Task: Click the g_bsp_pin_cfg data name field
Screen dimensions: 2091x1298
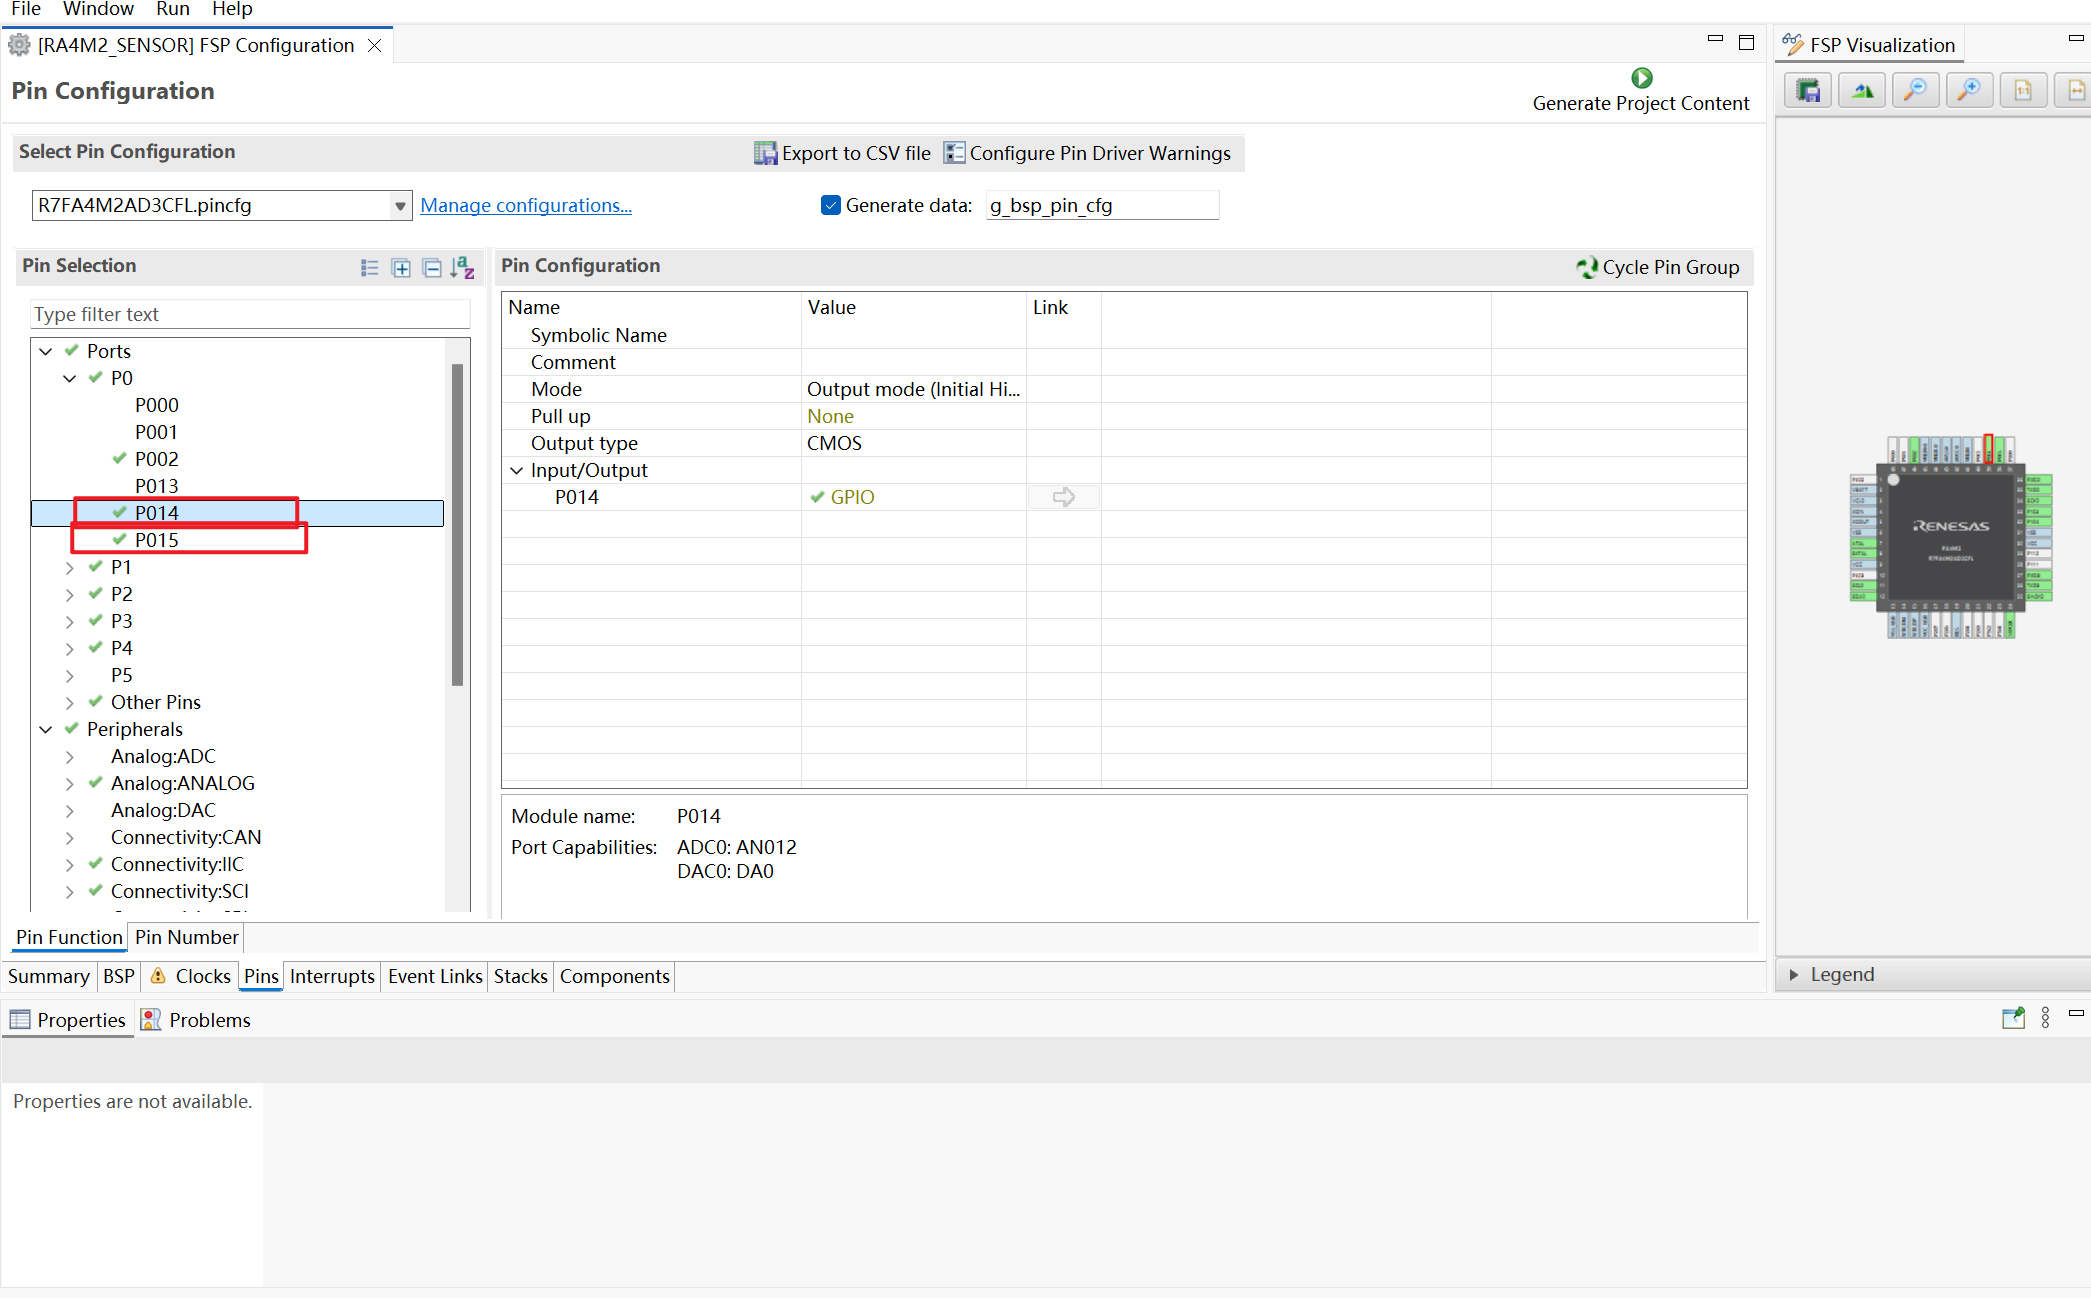Action: [1102, 205]
